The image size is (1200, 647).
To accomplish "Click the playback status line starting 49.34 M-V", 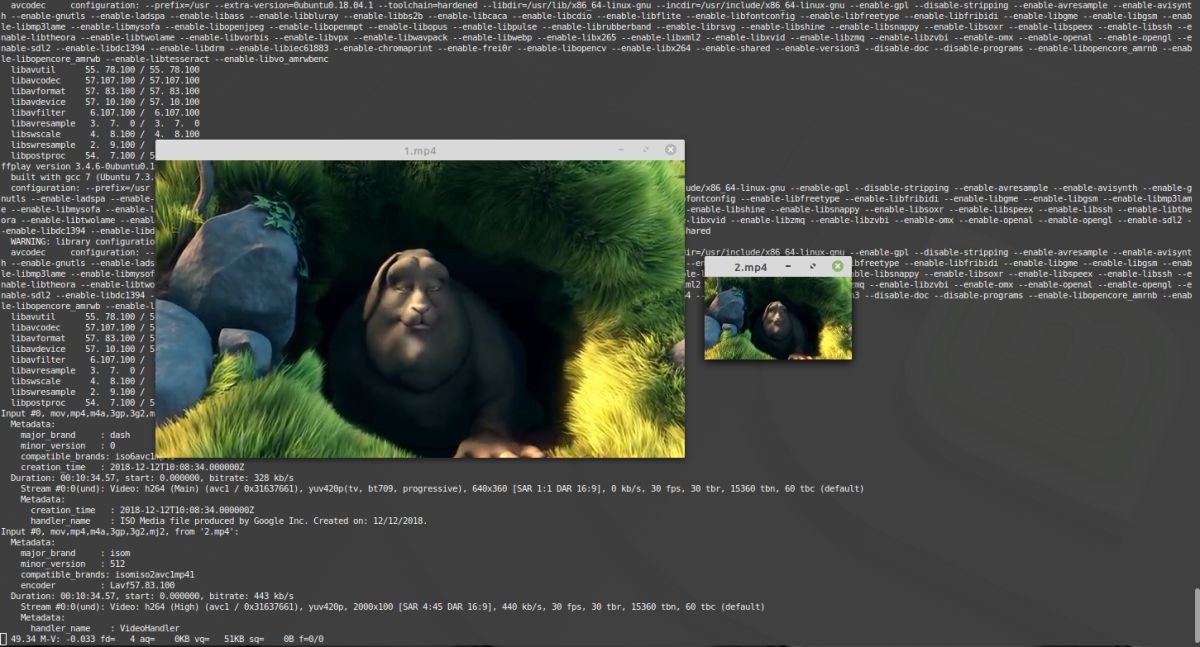I will (x=165, y=639).
